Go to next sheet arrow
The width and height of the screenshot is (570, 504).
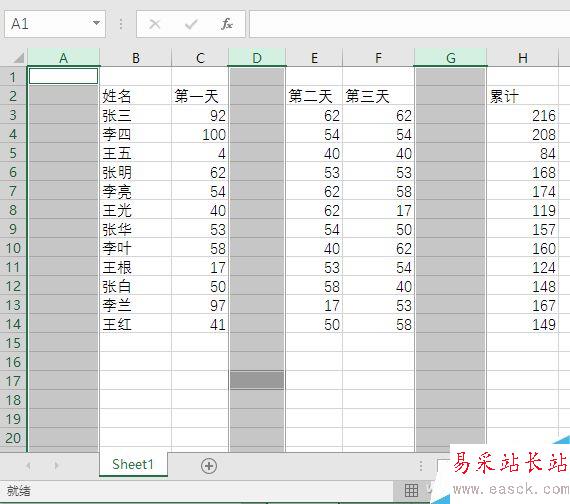pyautogui.click(x=56, y=465)
